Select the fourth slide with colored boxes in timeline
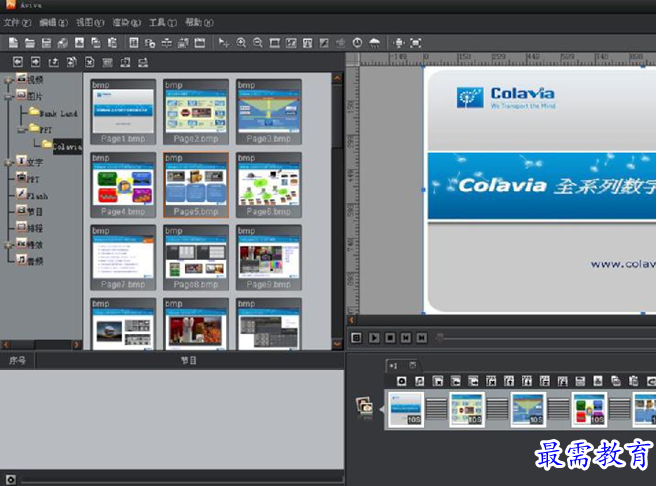 (x=589, y=409)
